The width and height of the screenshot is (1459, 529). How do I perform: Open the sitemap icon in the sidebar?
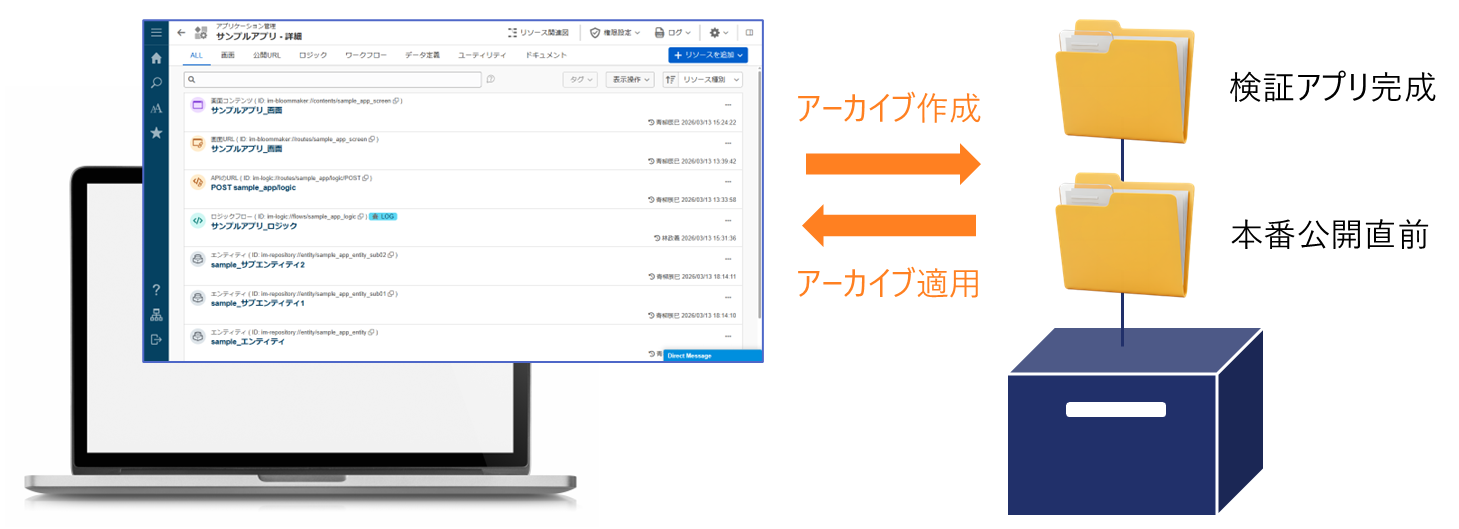156,315
